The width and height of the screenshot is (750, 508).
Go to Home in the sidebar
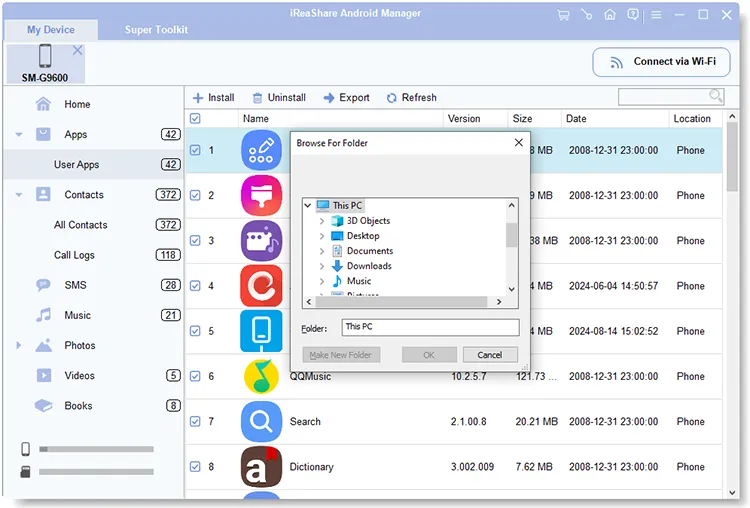77,104
